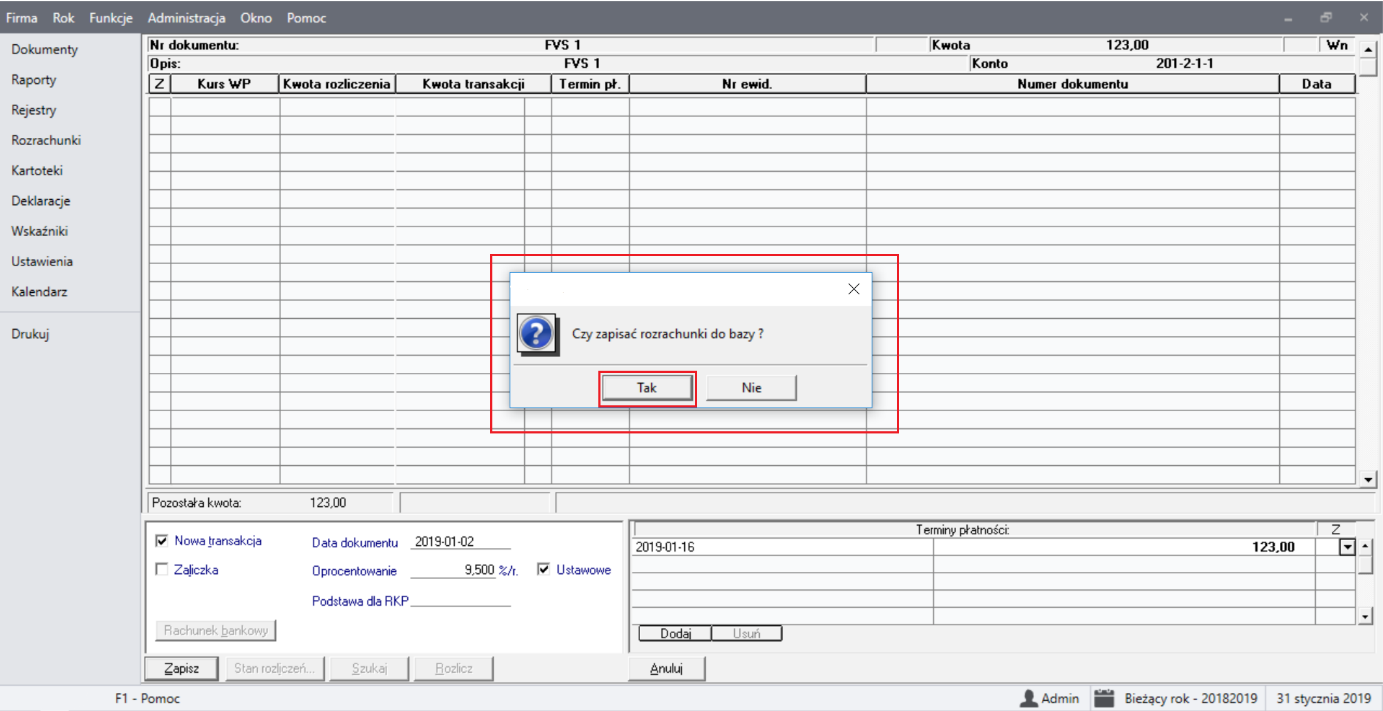Image resolution: width=1383 pixels, height=711 pixels.
Task: Click the Rozlicz button
Action: [454, 669]
